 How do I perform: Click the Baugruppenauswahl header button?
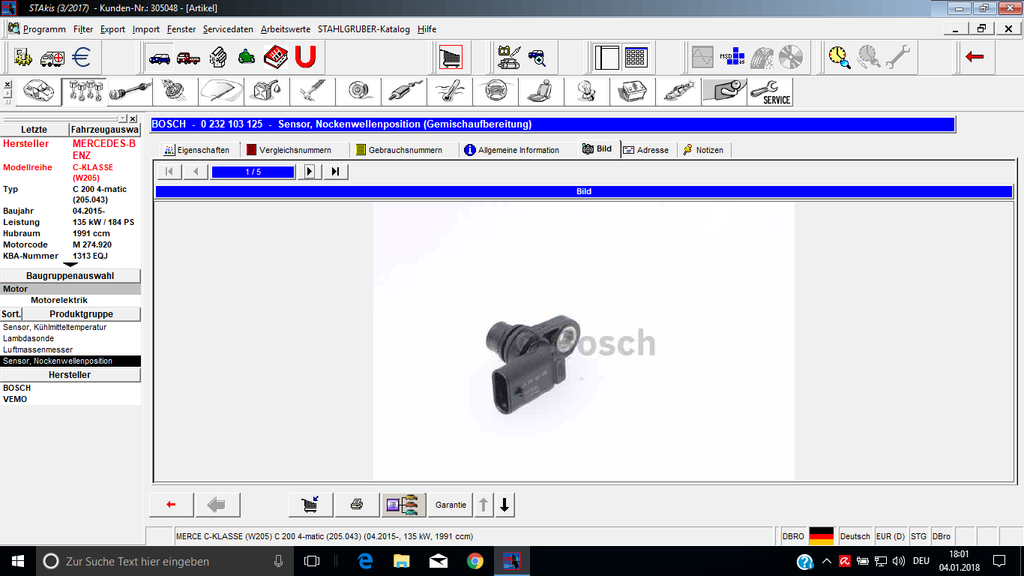point(70,276)
